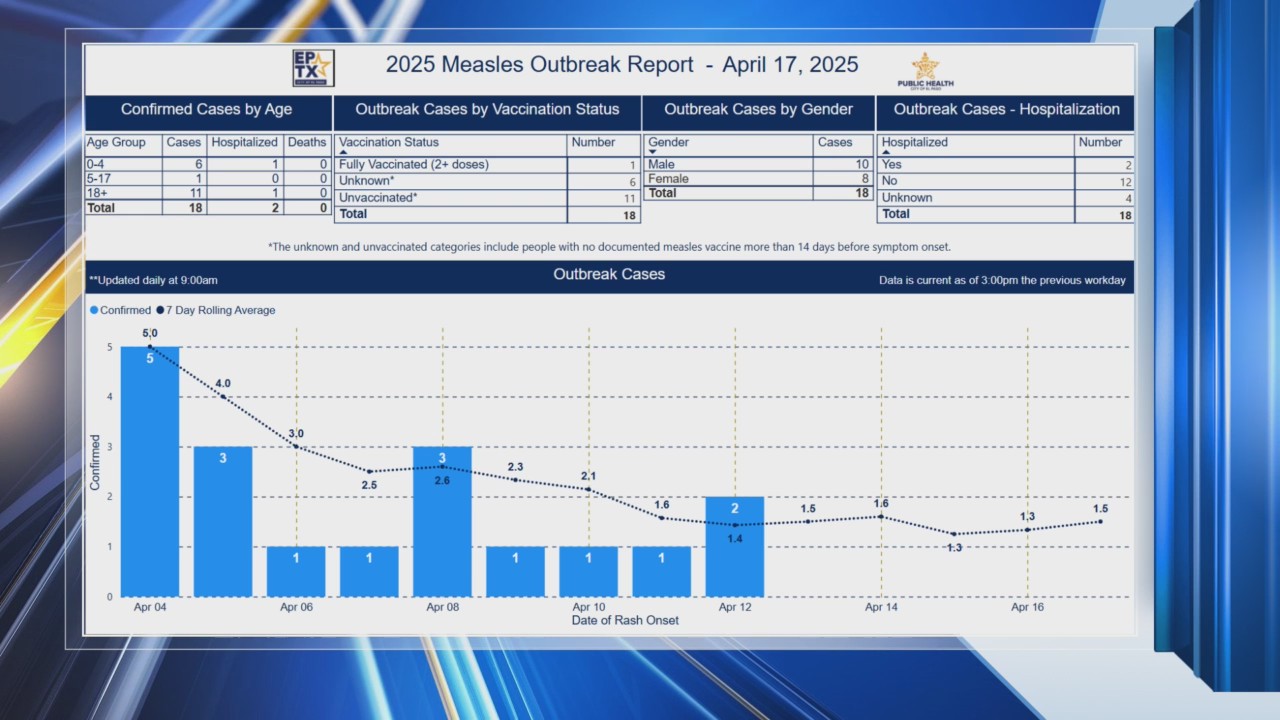Click the 1.3 point near Apr 16
Screen dimensions: 1280x720
coord(1027,528)
